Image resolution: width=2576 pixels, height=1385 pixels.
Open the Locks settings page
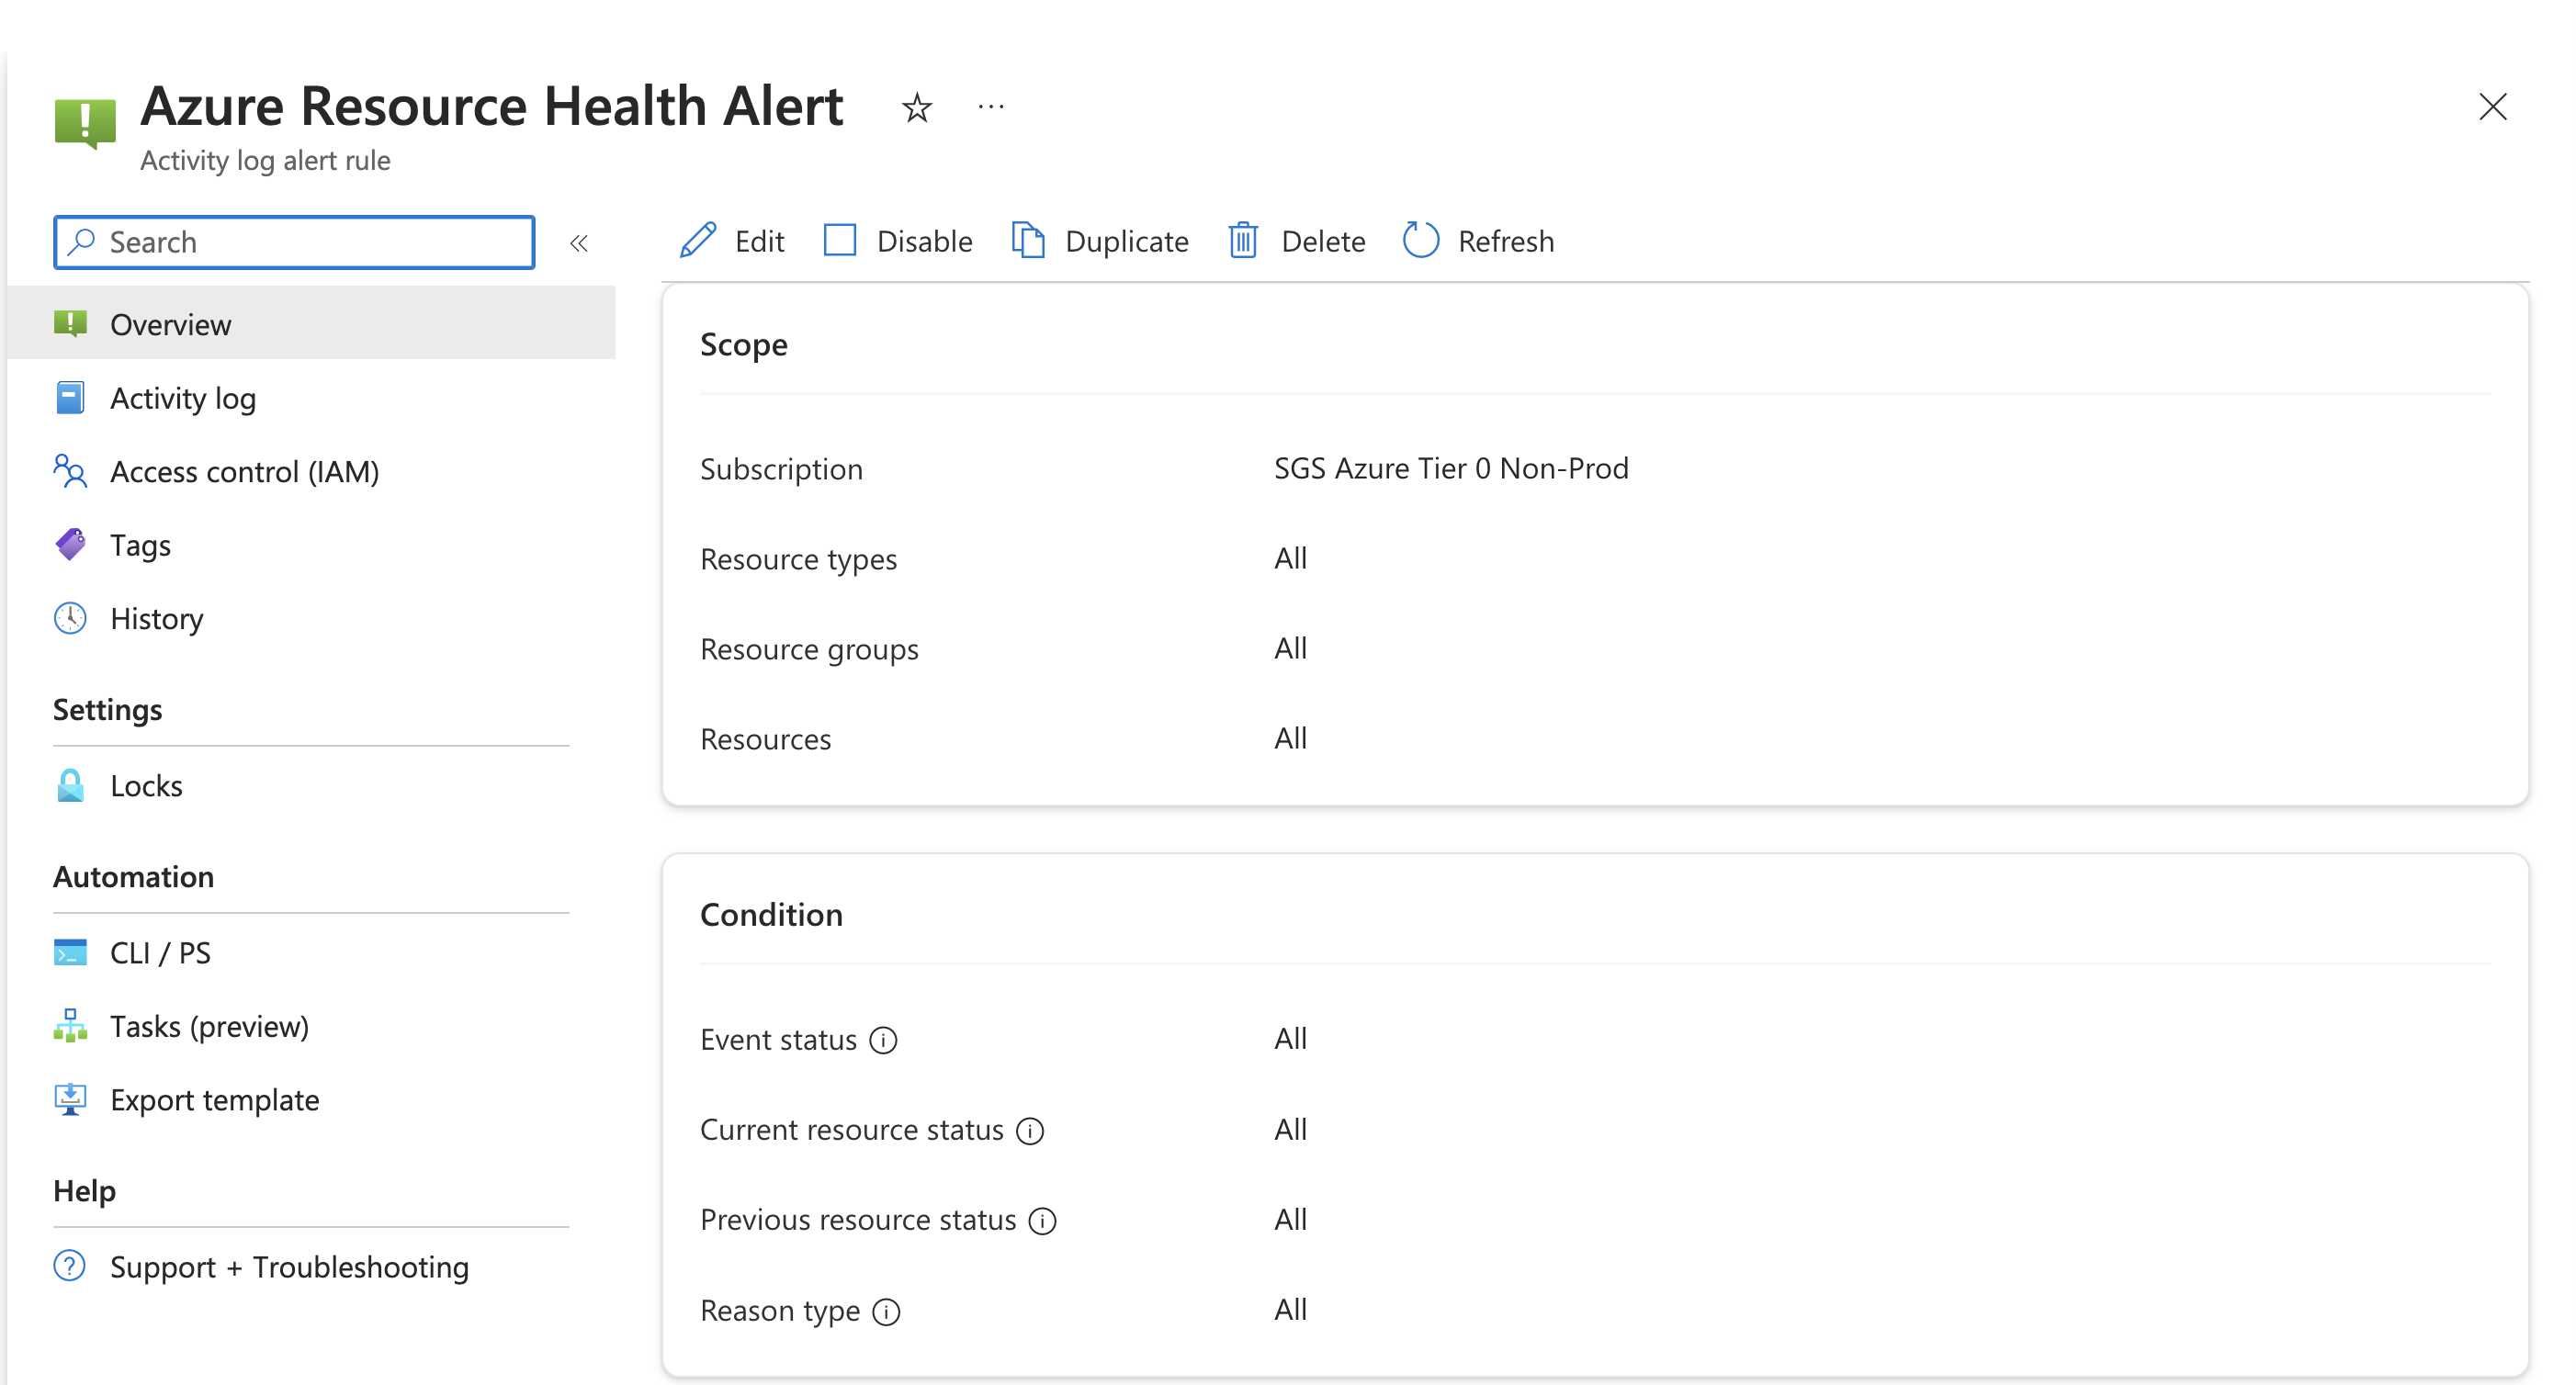click(146, 786)
